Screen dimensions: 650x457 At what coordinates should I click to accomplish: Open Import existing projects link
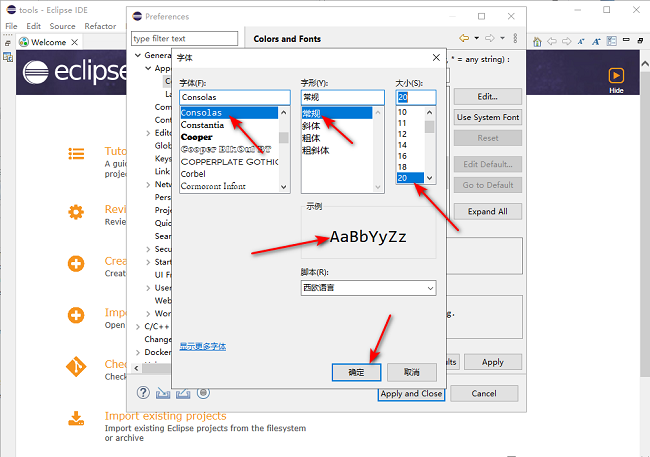click(165, 416)
